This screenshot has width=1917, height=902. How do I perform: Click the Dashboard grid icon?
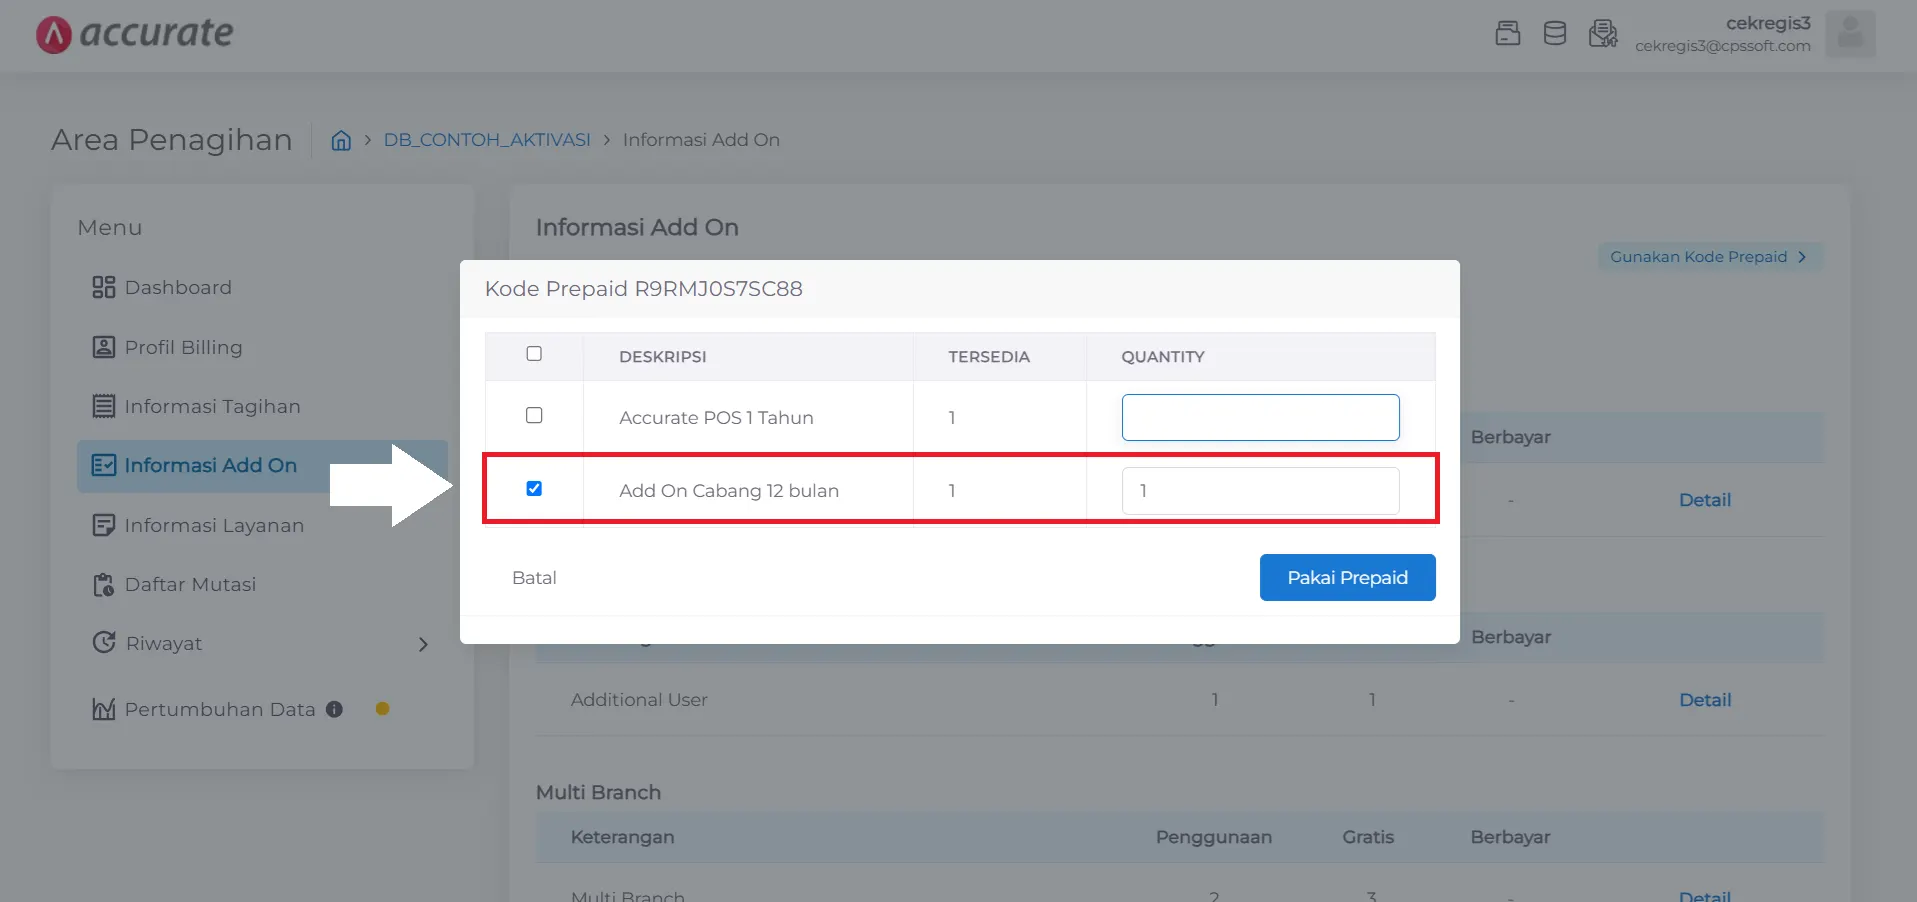(x=103, y=288)
